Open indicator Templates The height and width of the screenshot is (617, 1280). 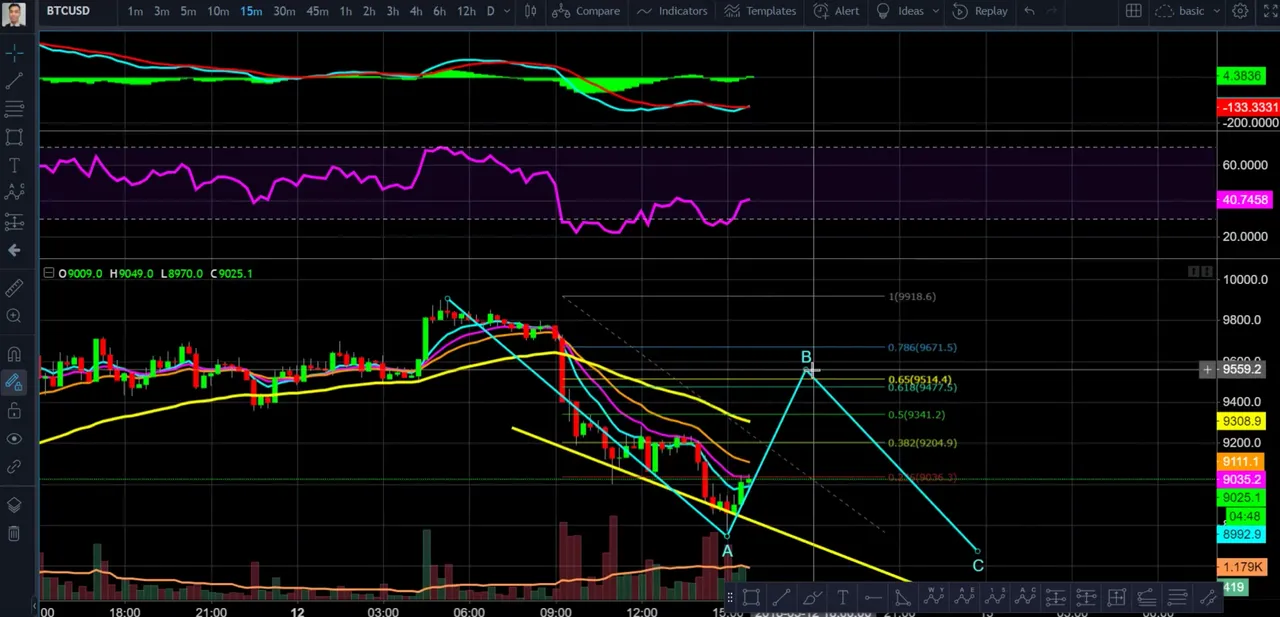[760, 11]
